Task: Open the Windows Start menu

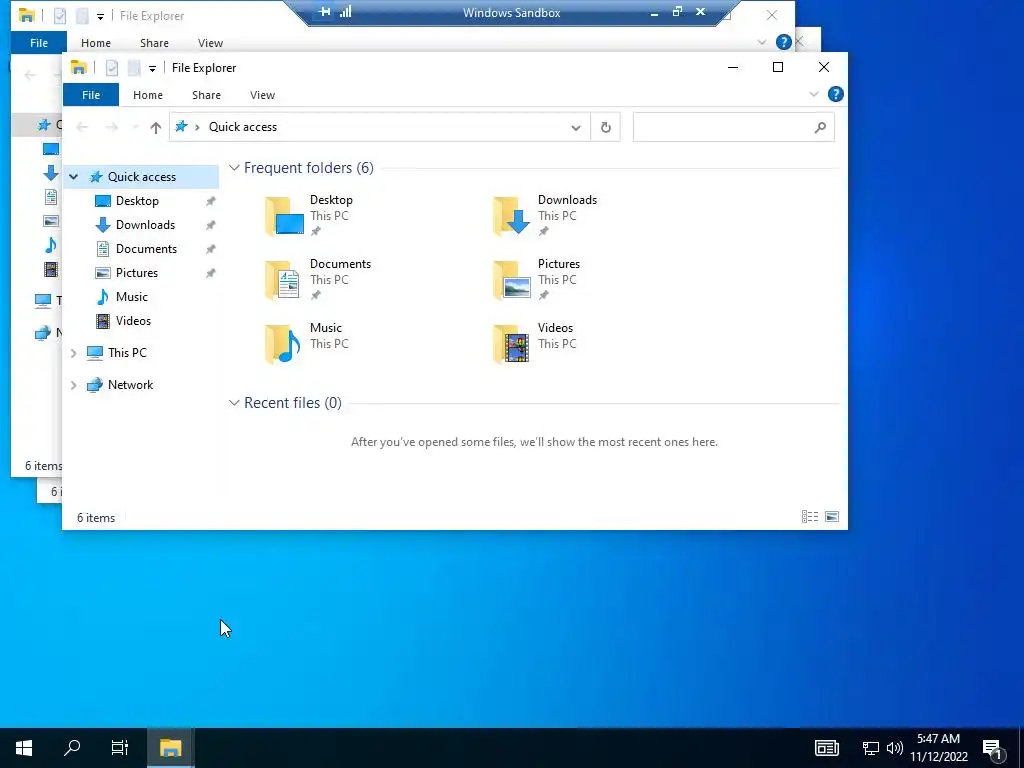Action: click(x=24, y=748)
